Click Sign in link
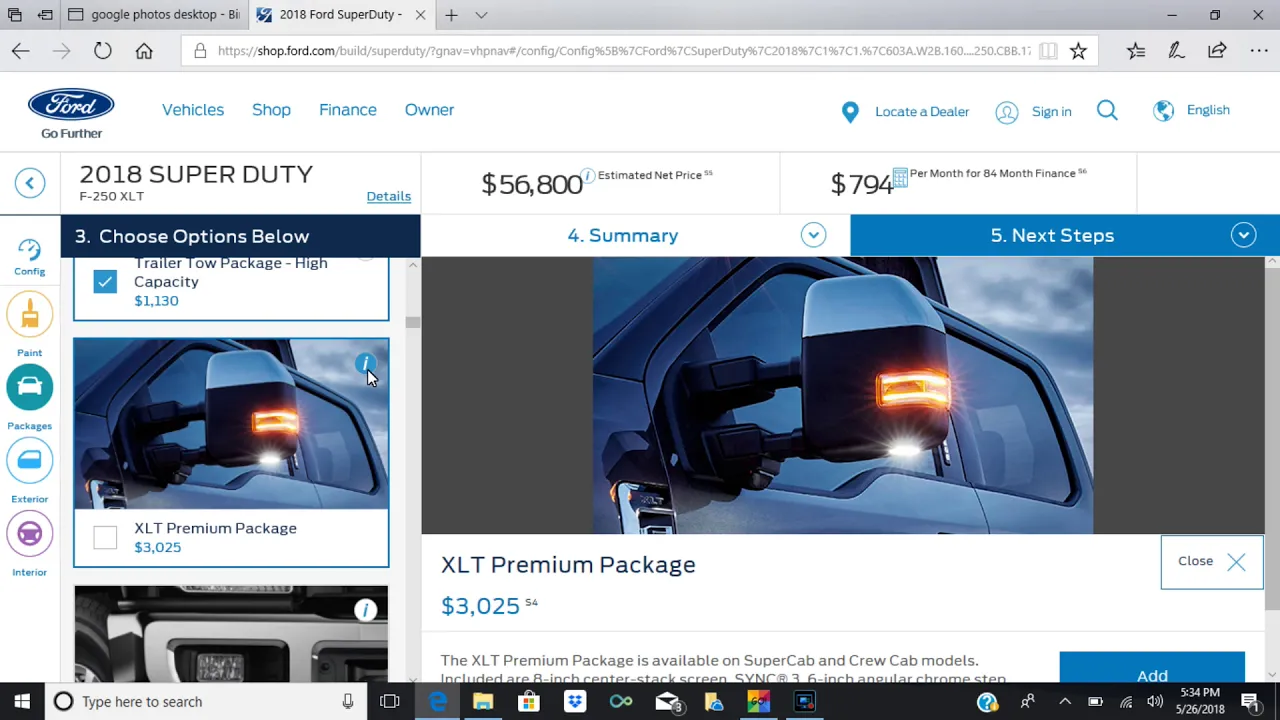The image size is (1280, 720). coord(1051,111)
